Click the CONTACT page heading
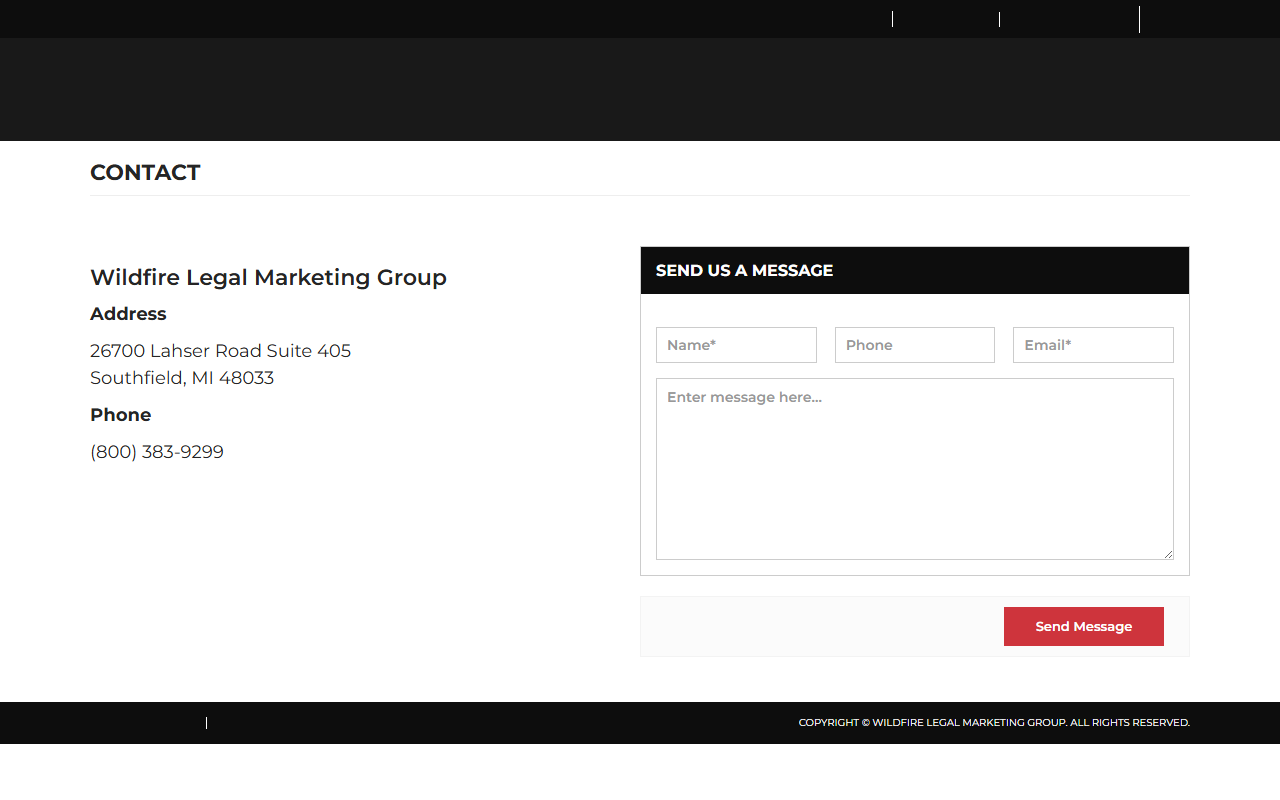1280x800 pixels. pyautogui.click(x=145, y=173)
